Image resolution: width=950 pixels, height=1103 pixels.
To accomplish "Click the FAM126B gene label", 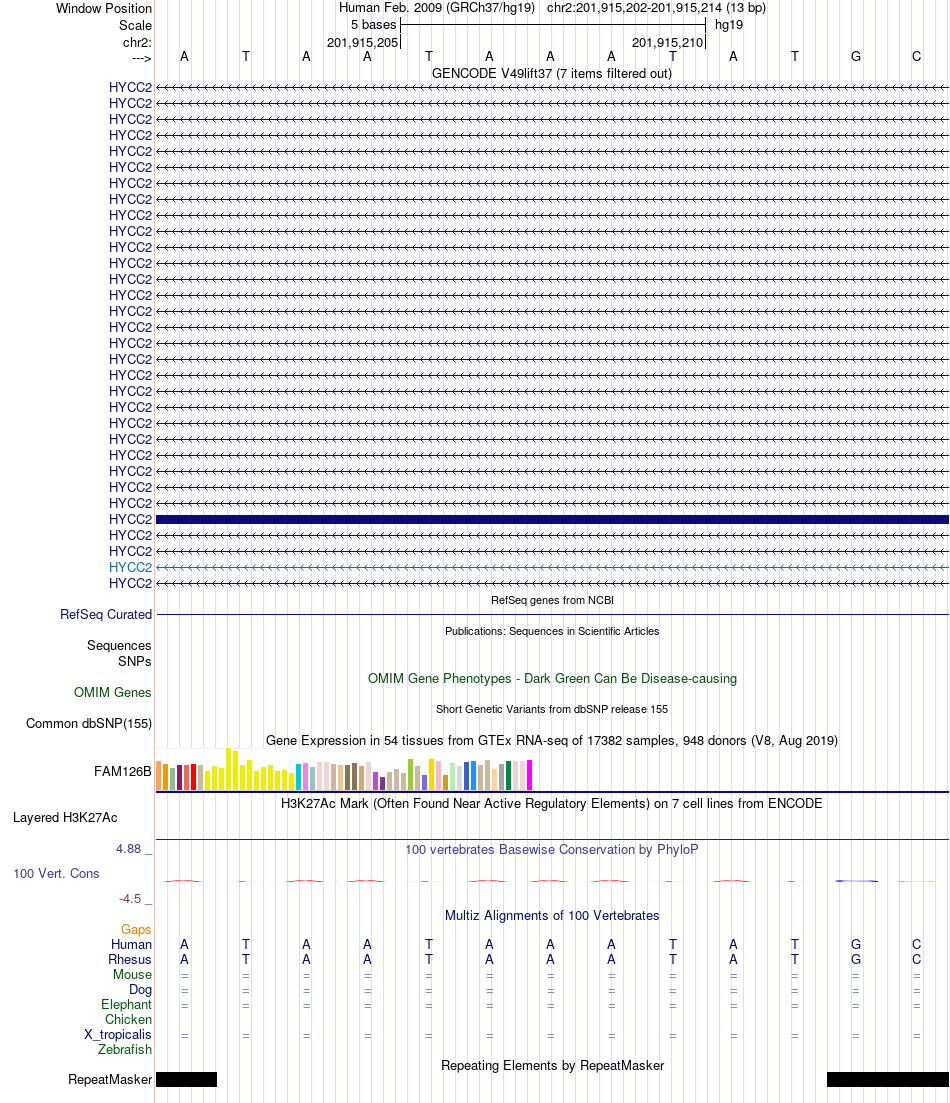I will (x=122, y=772).
